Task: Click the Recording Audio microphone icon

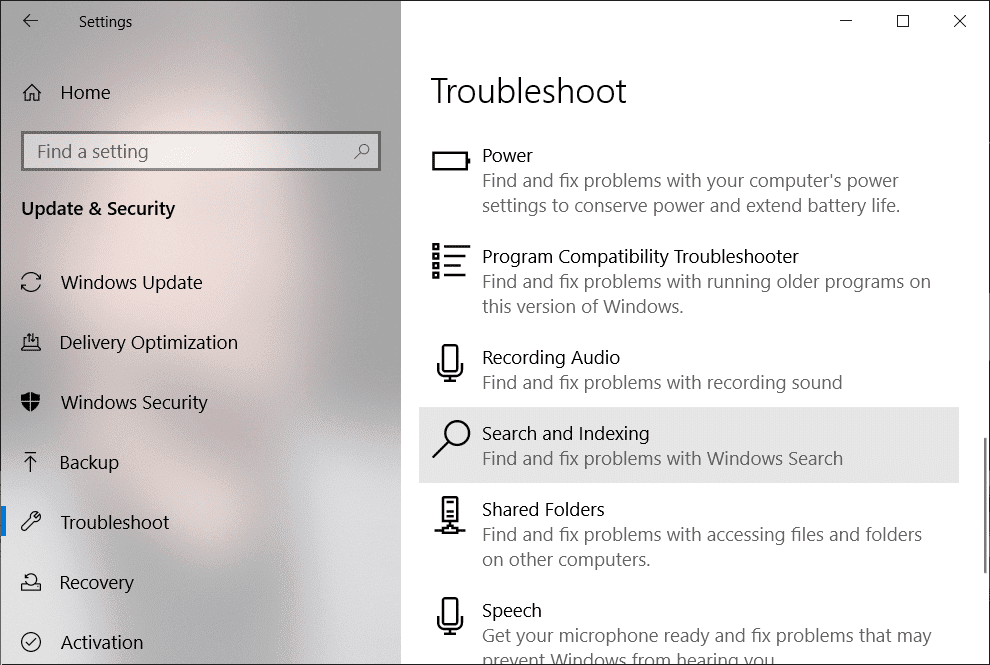Action: [x=450, y=363]
